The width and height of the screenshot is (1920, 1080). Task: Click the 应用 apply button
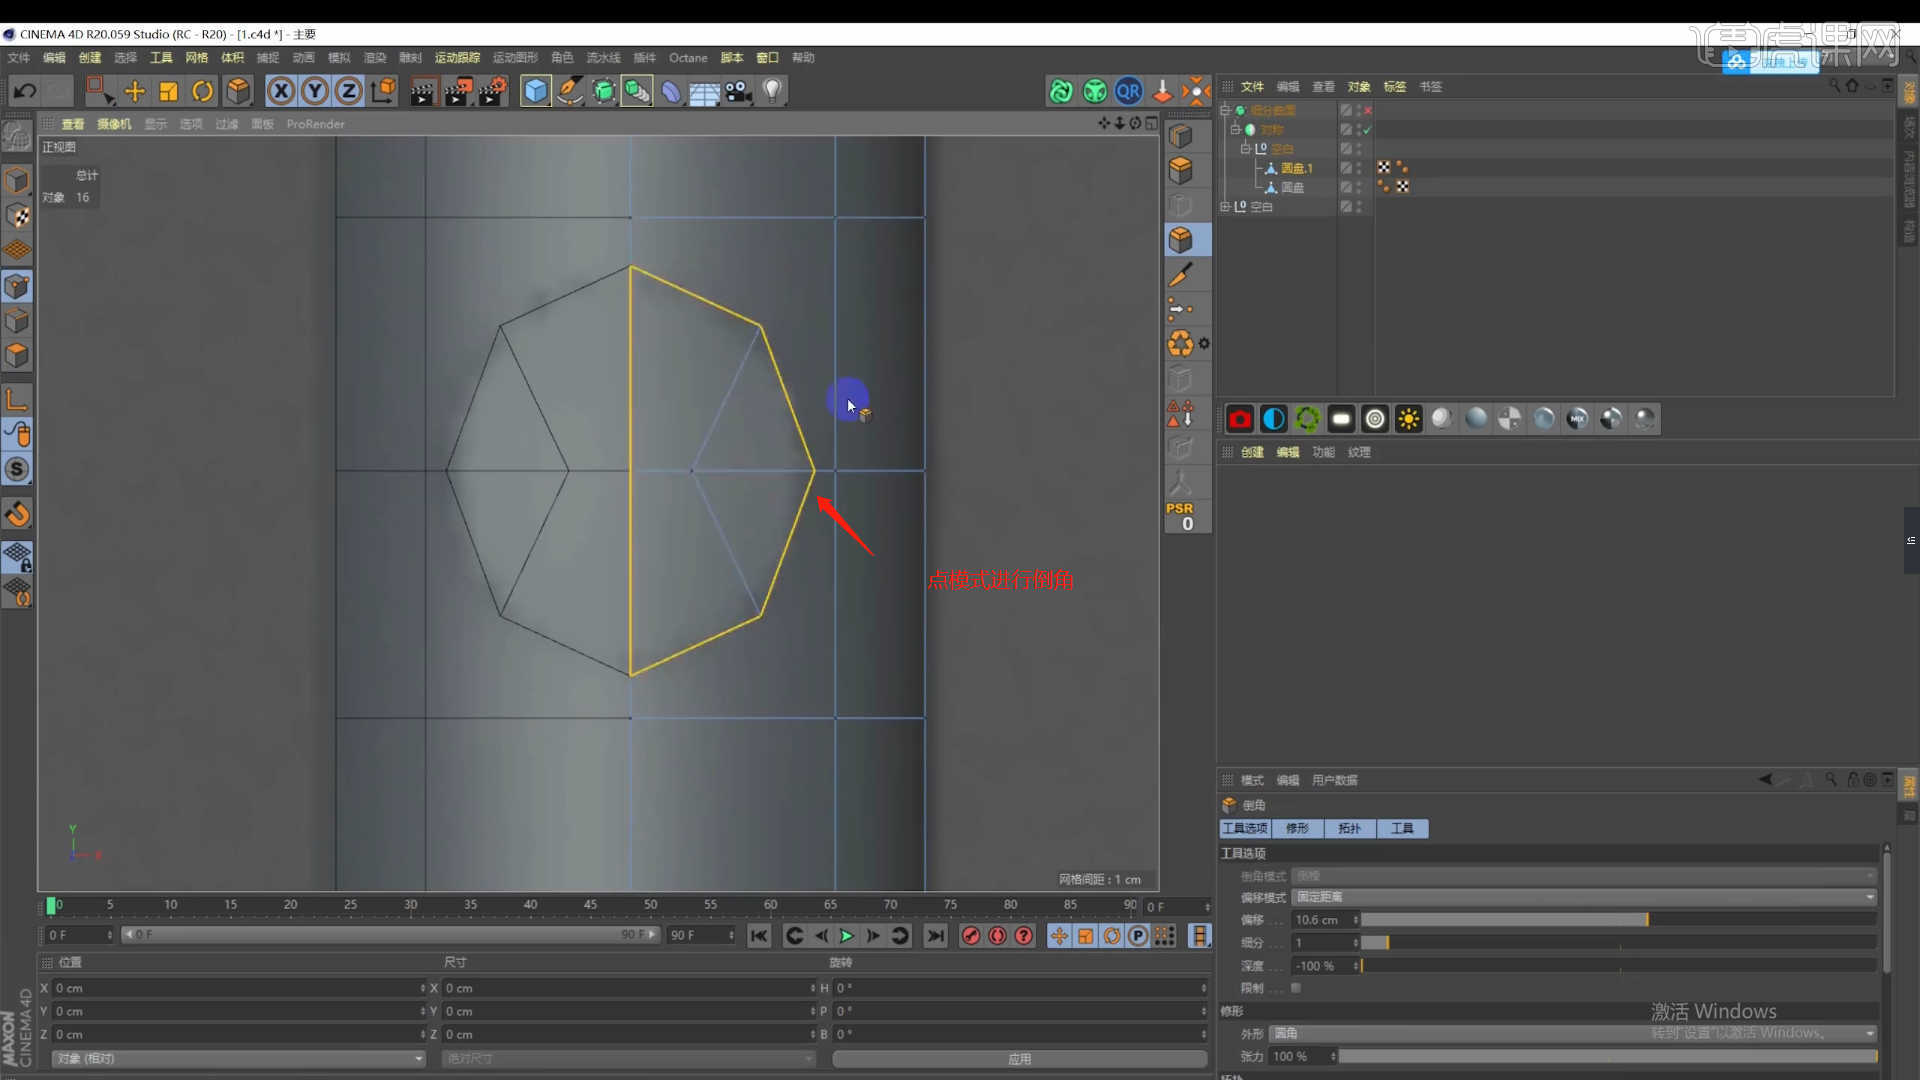pyautogui.click(x=1019, y=1059)
